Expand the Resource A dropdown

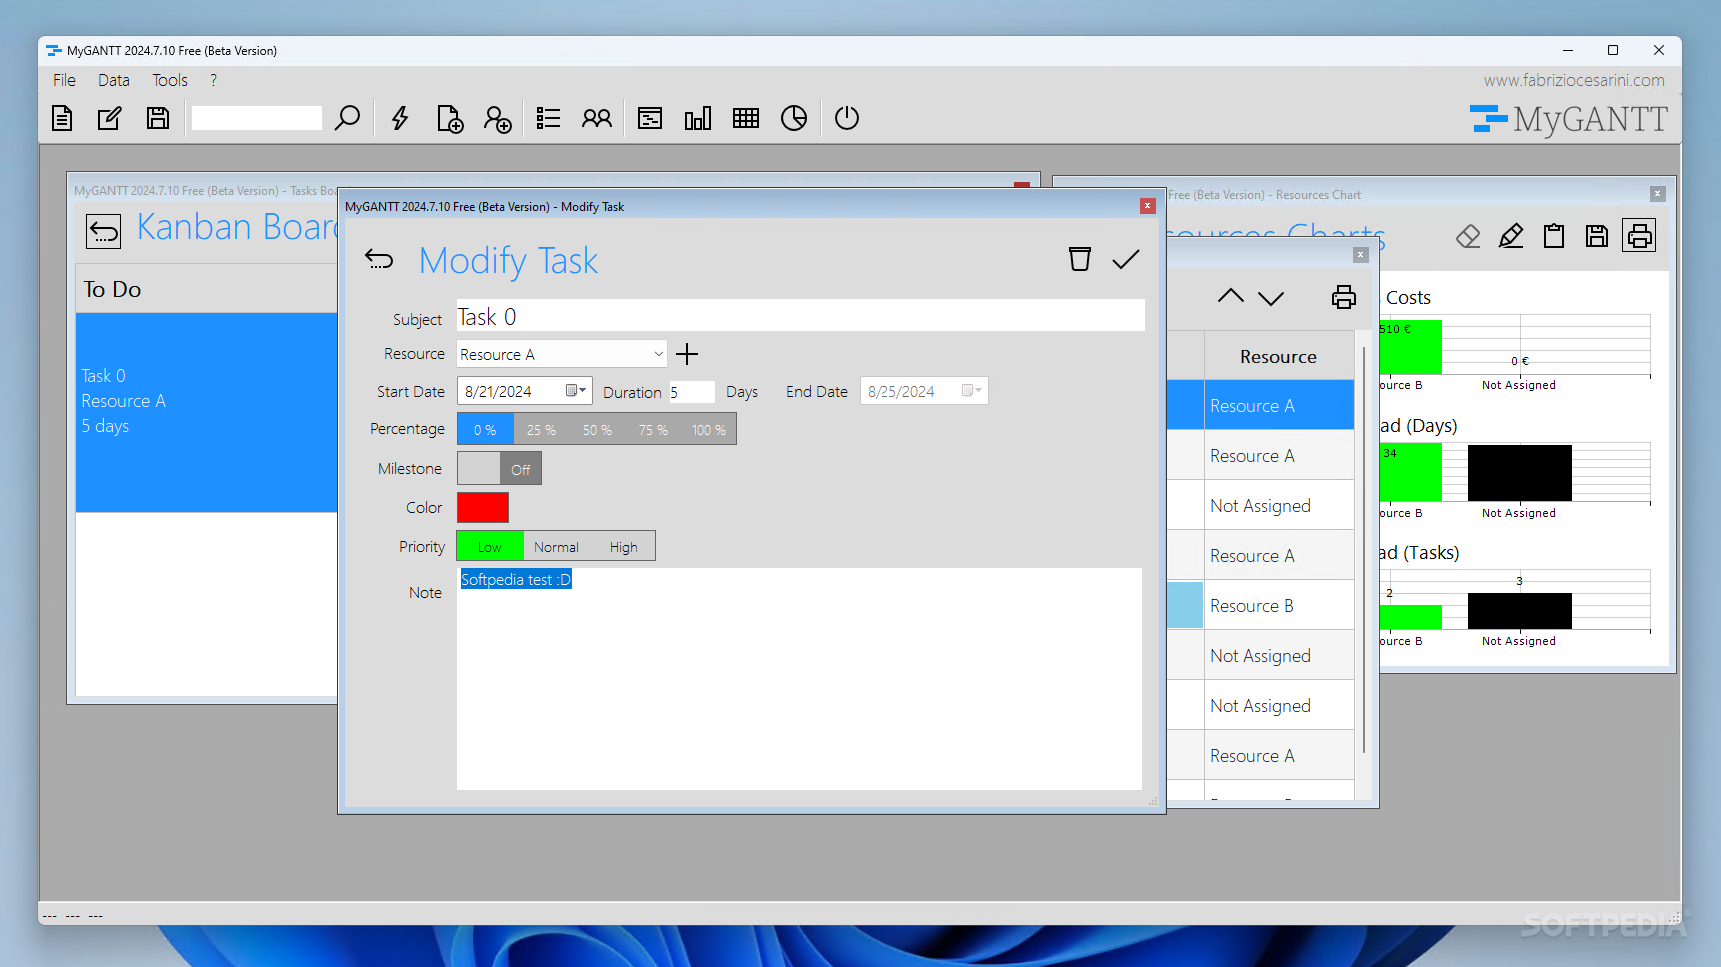coord(658,354)
